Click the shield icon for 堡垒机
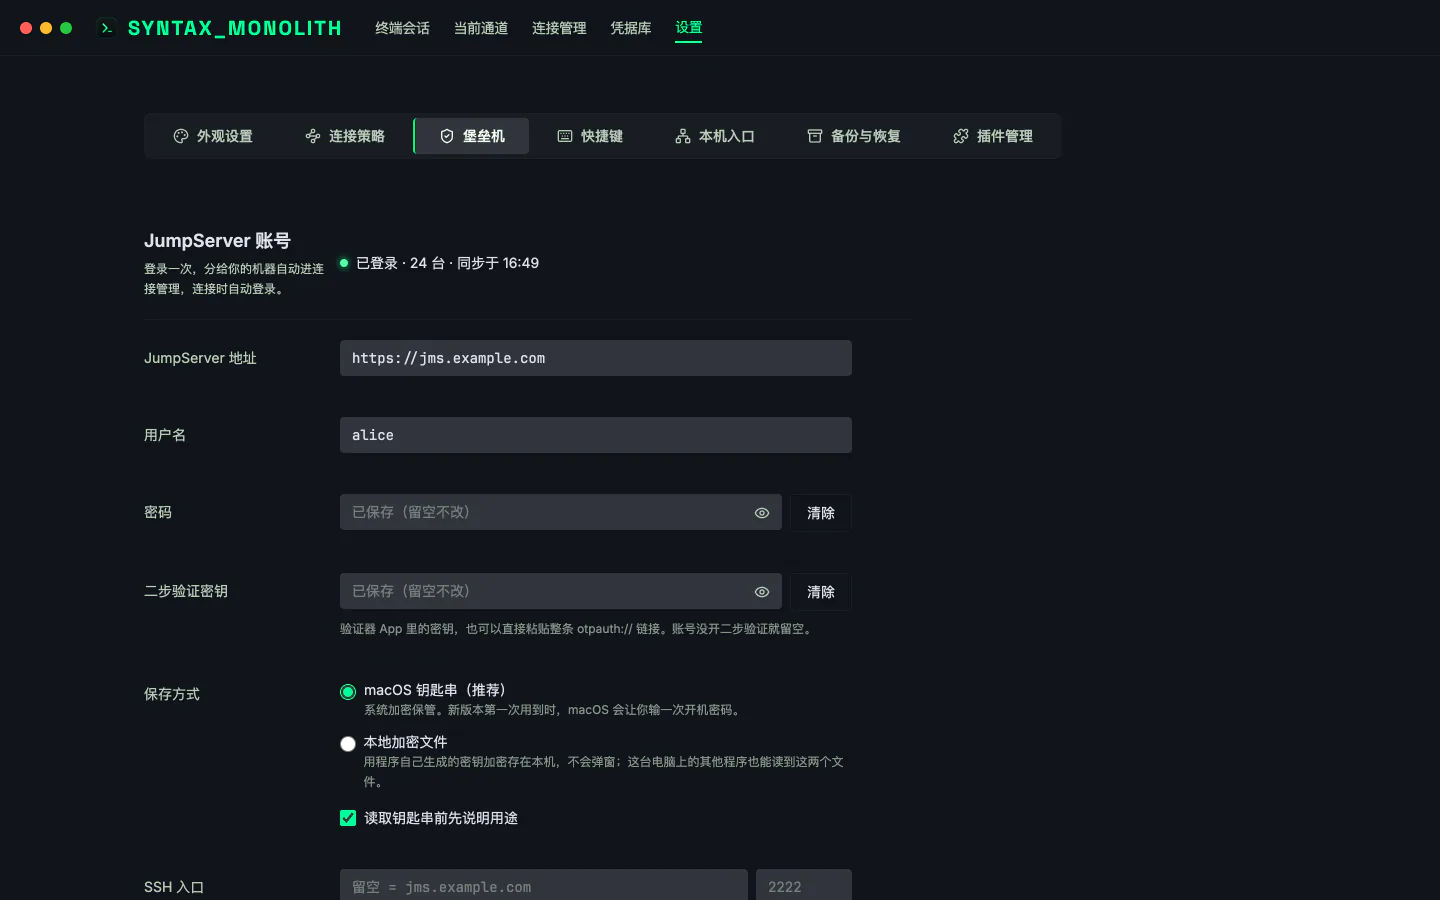 tap(447, 136)
